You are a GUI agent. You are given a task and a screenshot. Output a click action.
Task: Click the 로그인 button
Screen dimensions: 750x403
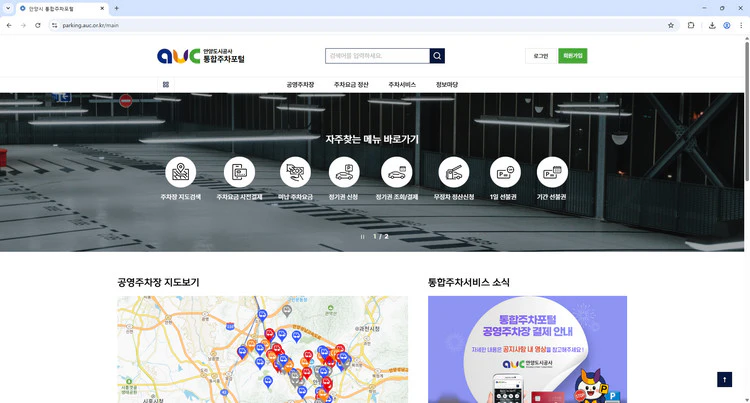tap(540, 56)
